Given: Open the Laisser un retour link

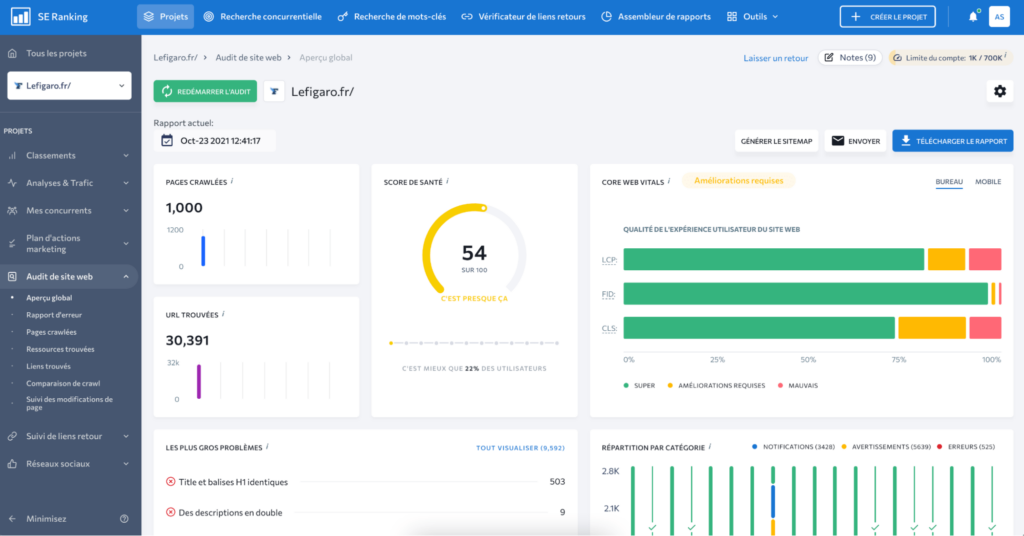Looking at the screenshot, I should [775, 58].
